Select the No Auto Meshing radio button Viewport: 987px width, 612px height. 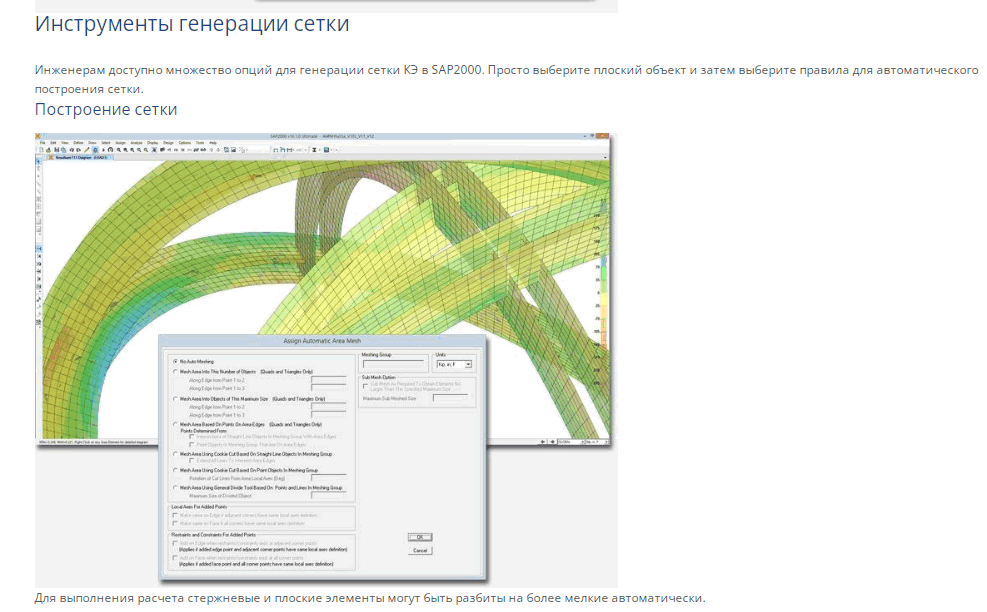(x=176, y=361)
